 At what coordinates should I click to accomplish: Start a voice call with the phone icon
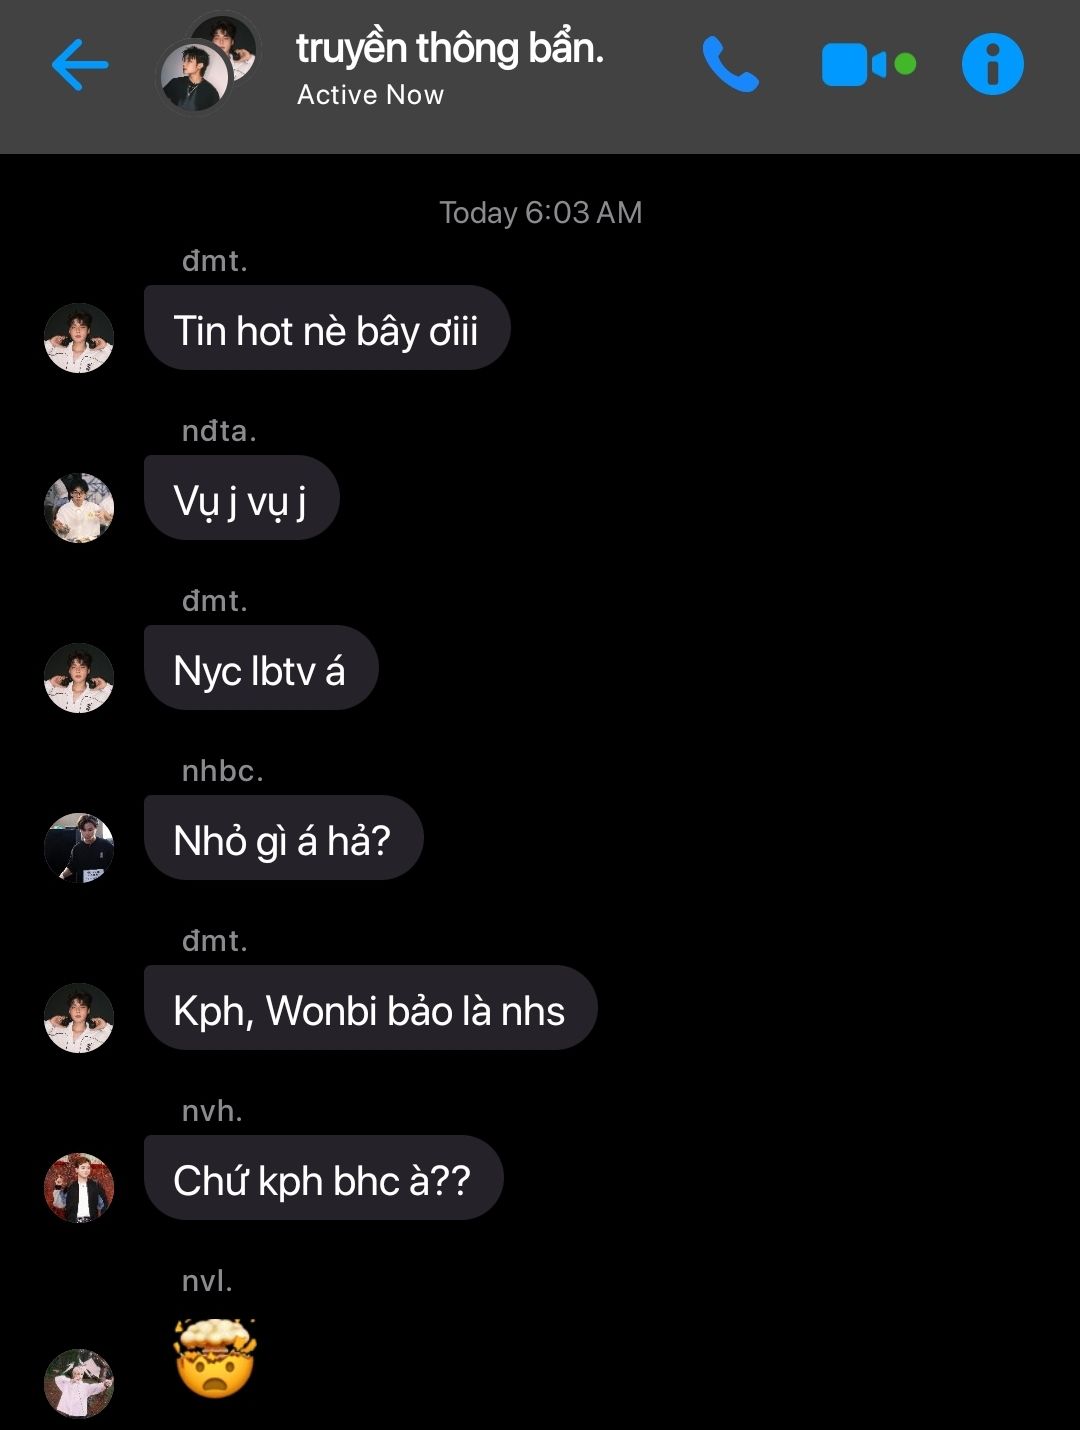730,64
